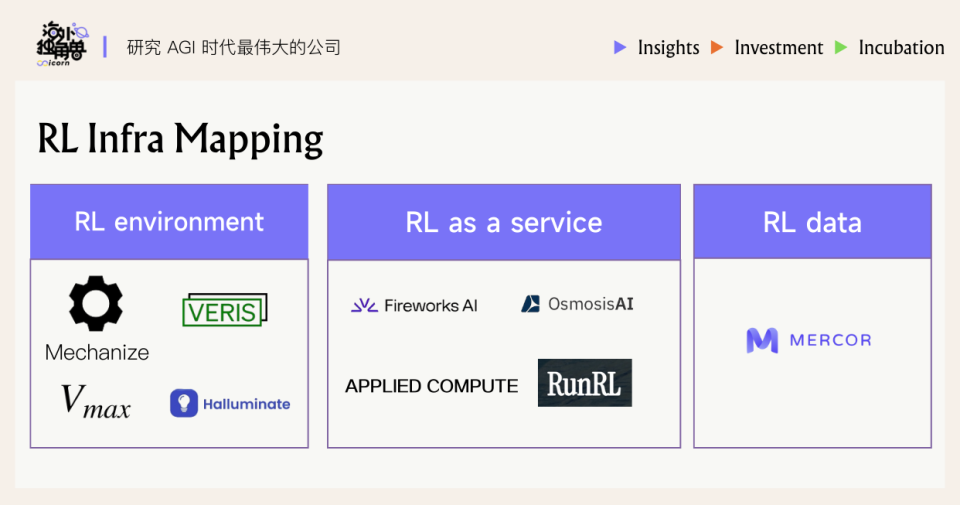Viewport: 960px width, 505px height.
Task: Click the RL environment header
Action: (x=169, y=222)
